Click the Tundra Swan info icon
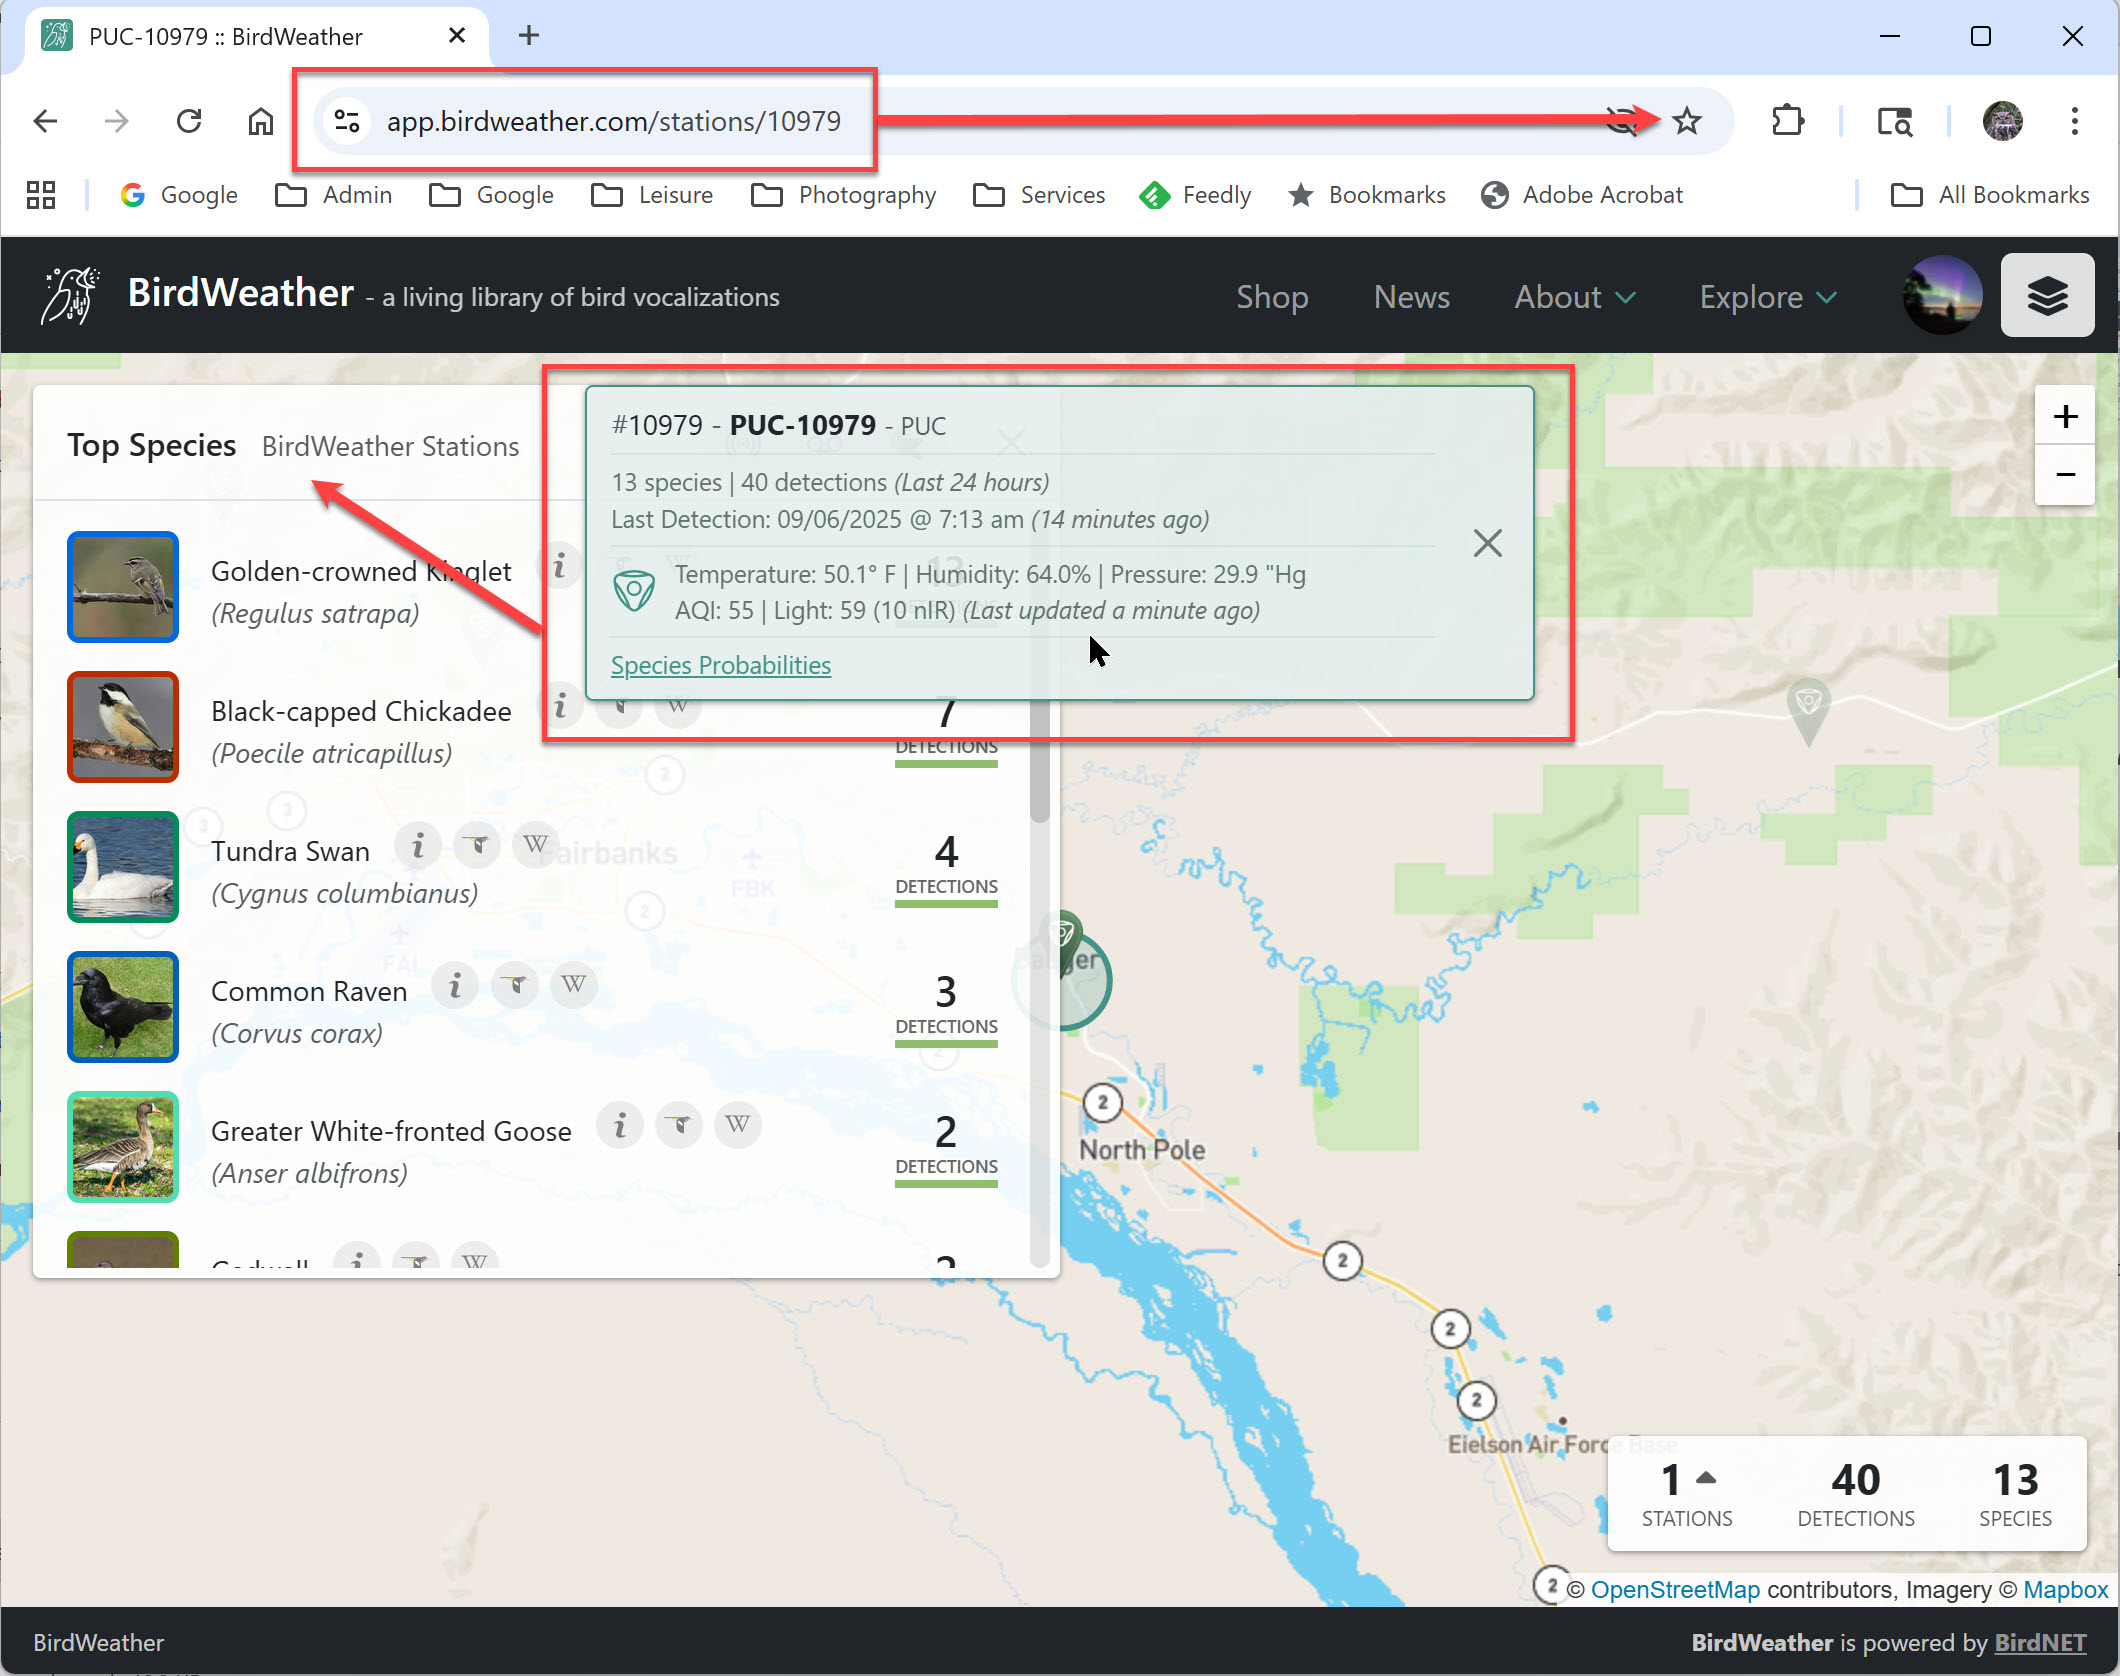Image resolution: width=2120 pixels, height=1676 pixels. click(418, 846)
